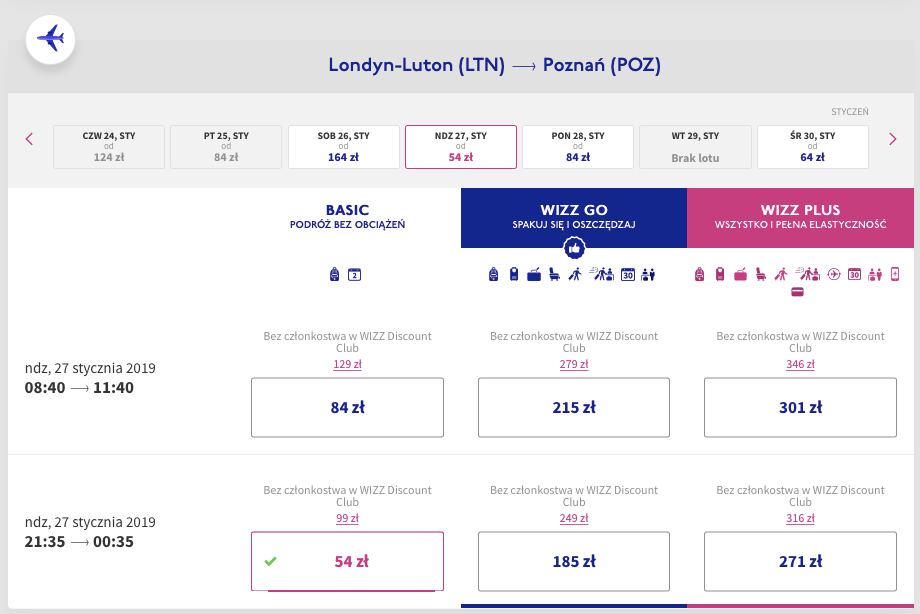Image resolution: width=920 pixels, height=614 pixels.
Task: Click the thumbs-up icon under WIZZ GO
Action: pyautogui.click(x=574, y=248)
